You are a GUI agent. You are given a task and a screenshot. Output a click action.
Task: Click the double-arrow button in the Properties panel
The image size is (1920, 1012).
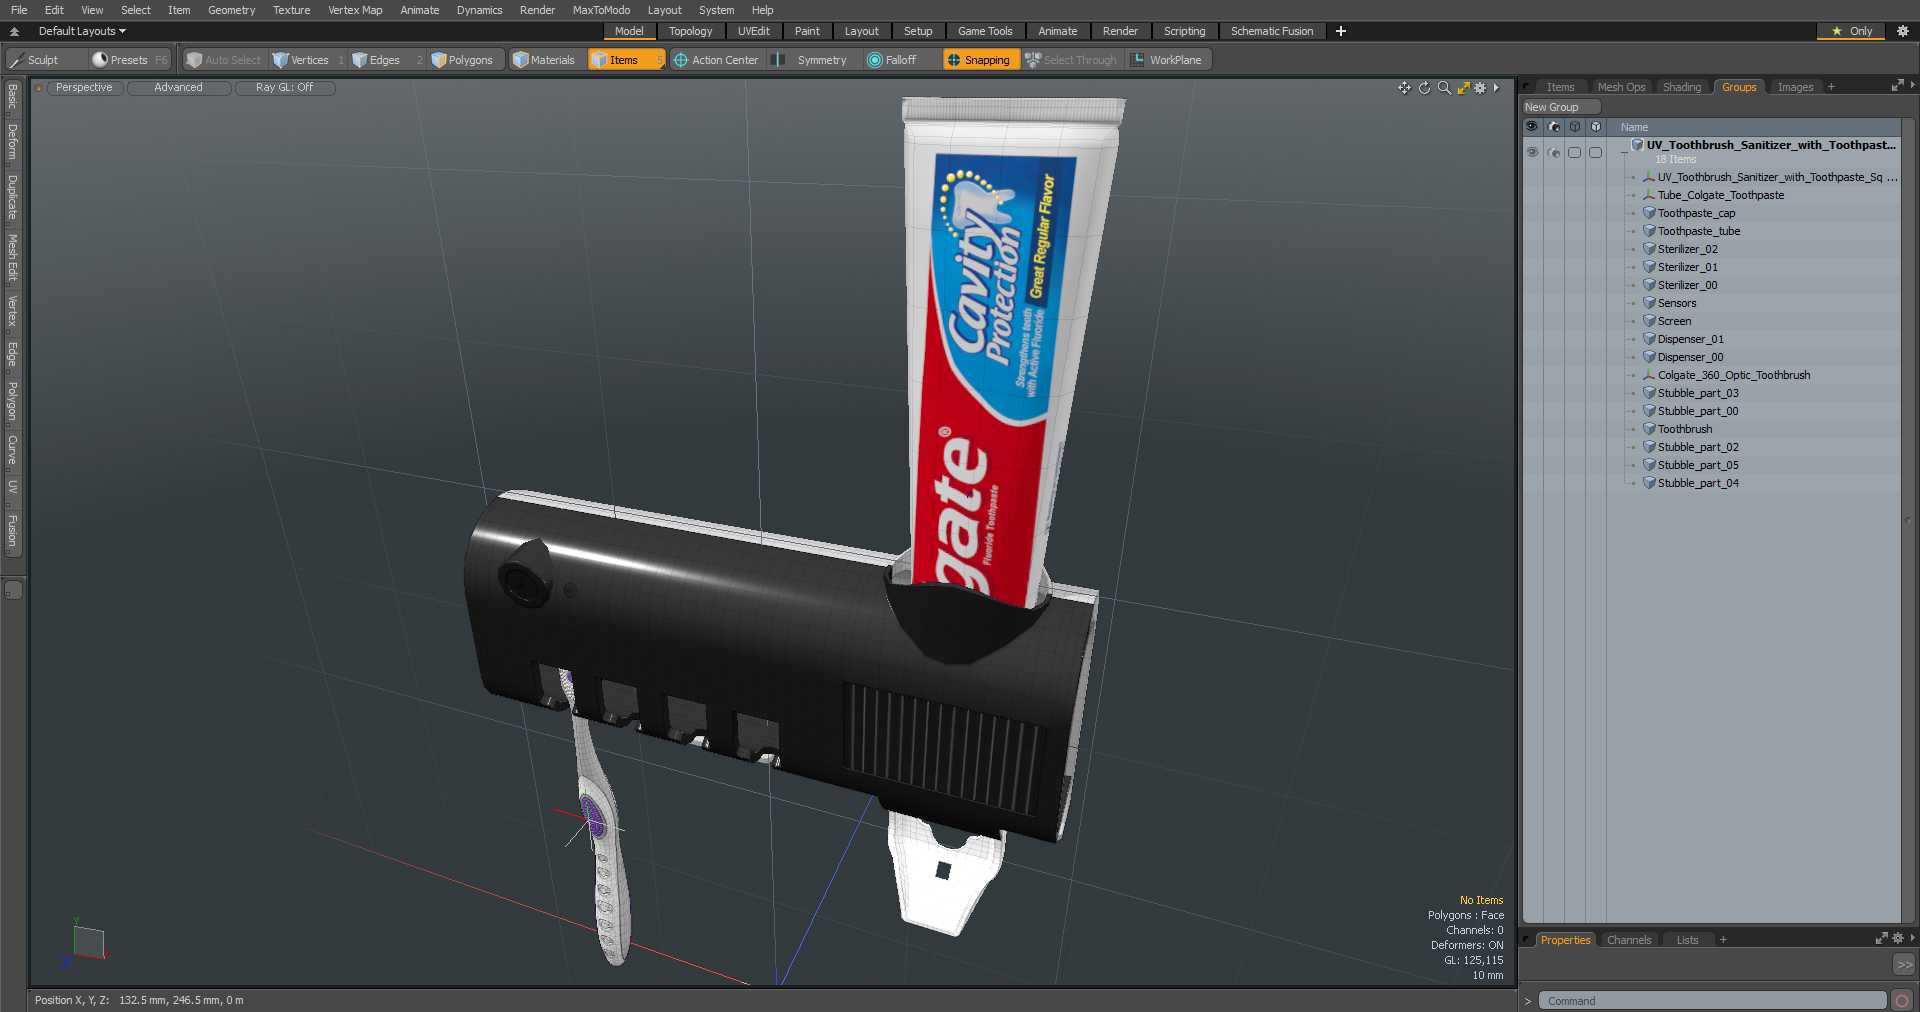click(x=1904, y=964)
